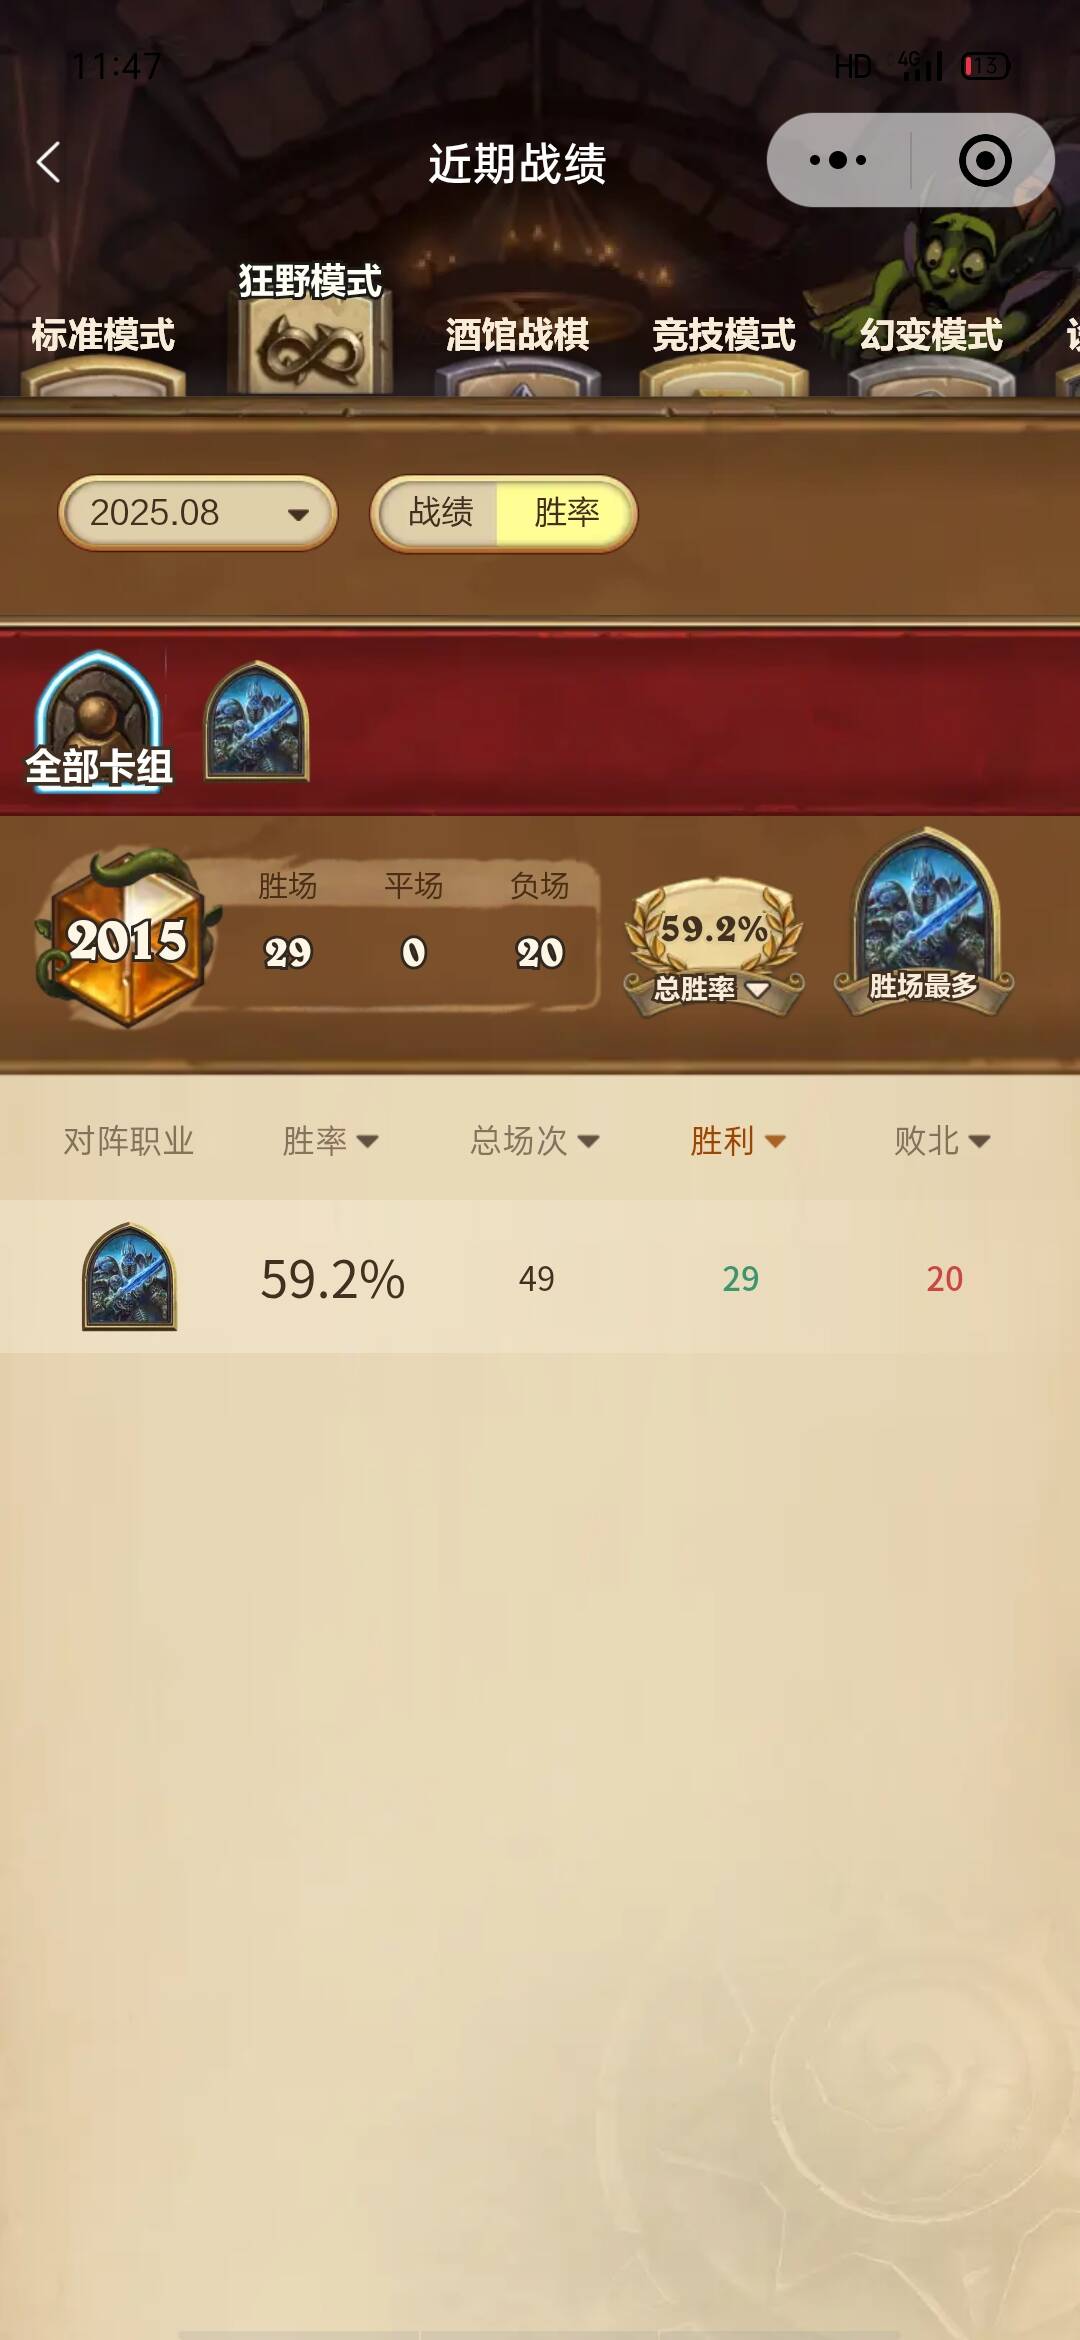
Task: Select the Death Knight deck icon in red bar
Action: click(x=257, y=721)
